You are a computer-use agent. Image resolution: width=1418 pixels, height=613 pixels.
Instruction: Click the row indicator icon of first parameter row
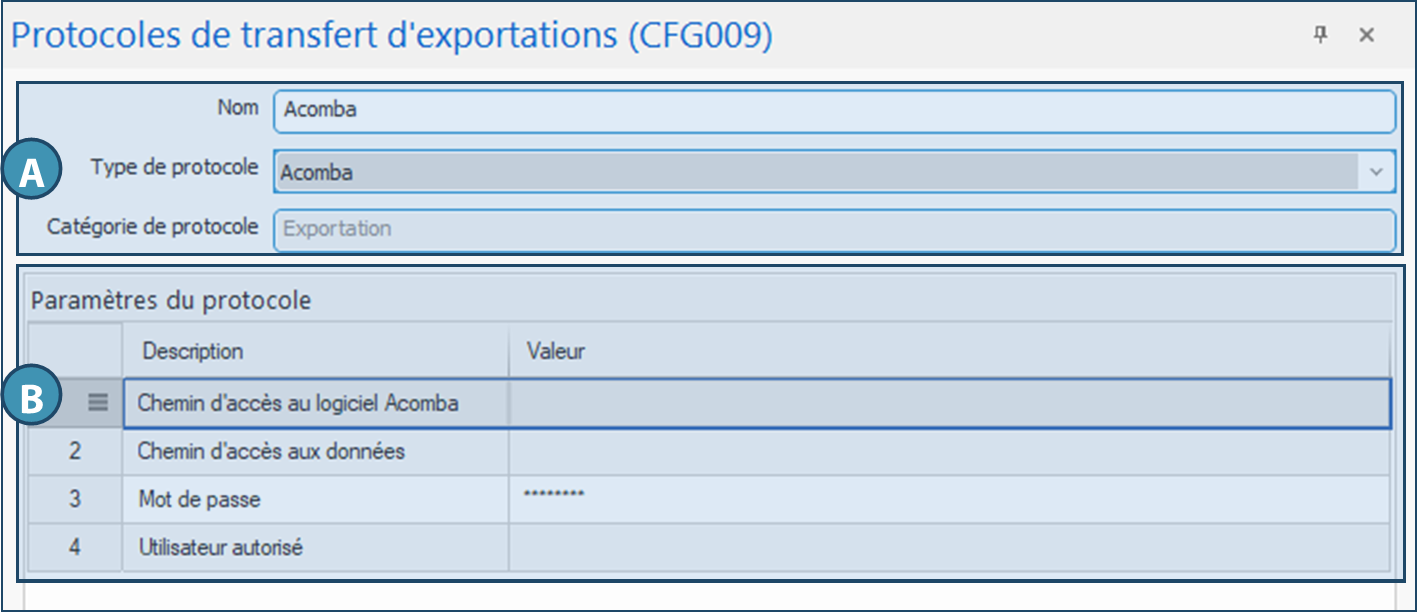[97, 402]
